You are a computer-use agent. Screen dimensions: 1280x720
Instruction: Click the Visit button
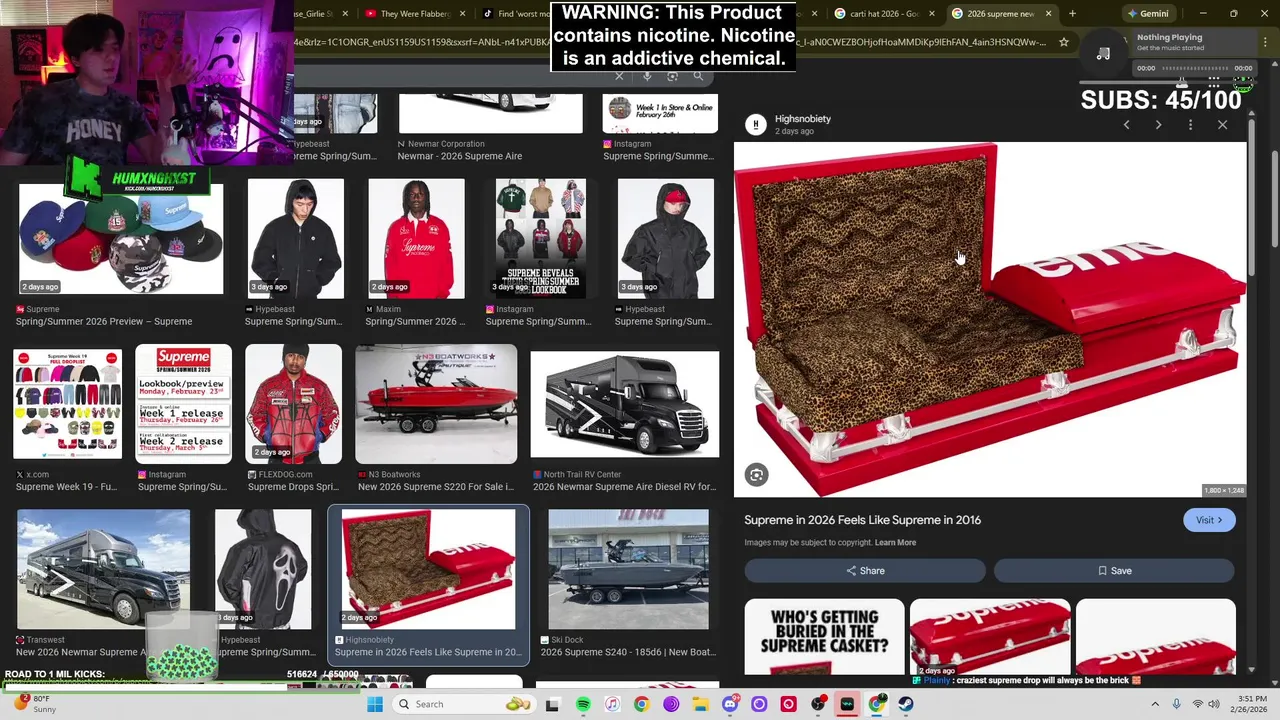tap(1209, 520)
